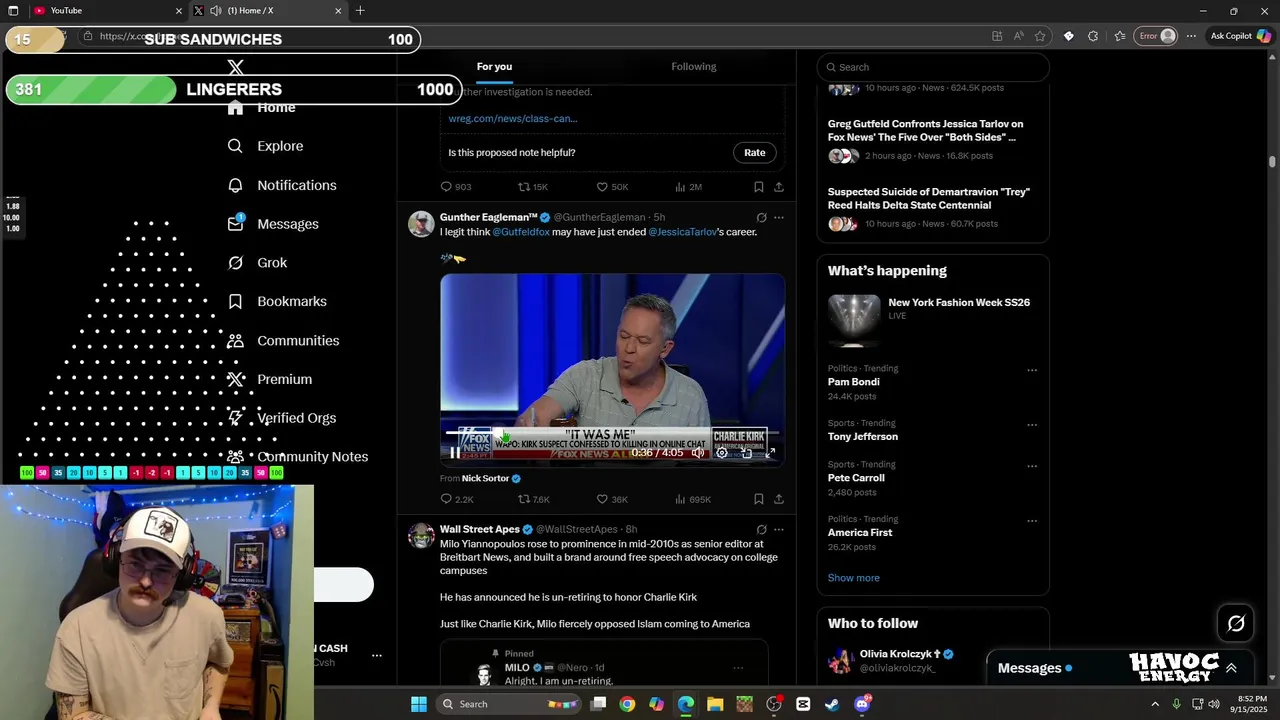The height and width of the screenshot is (720, 1280).
Task: Open Grok from the sidebar
Action: tap(257, 263)
